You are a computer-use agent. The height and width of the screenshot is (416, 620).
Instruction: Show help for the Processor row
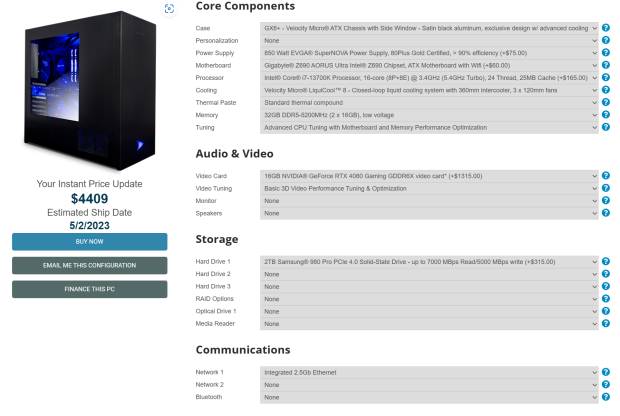pos(605,77)
